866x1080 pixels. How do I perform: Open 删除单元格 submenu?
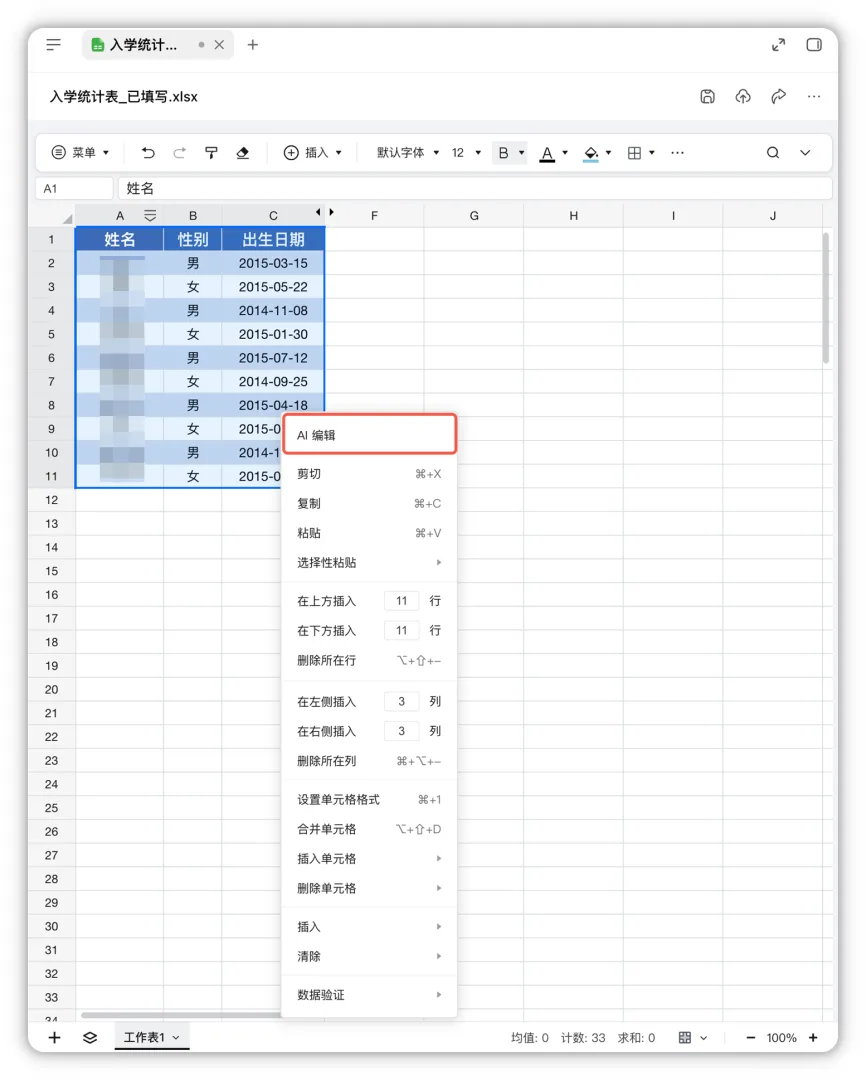(x=370, y=889)
